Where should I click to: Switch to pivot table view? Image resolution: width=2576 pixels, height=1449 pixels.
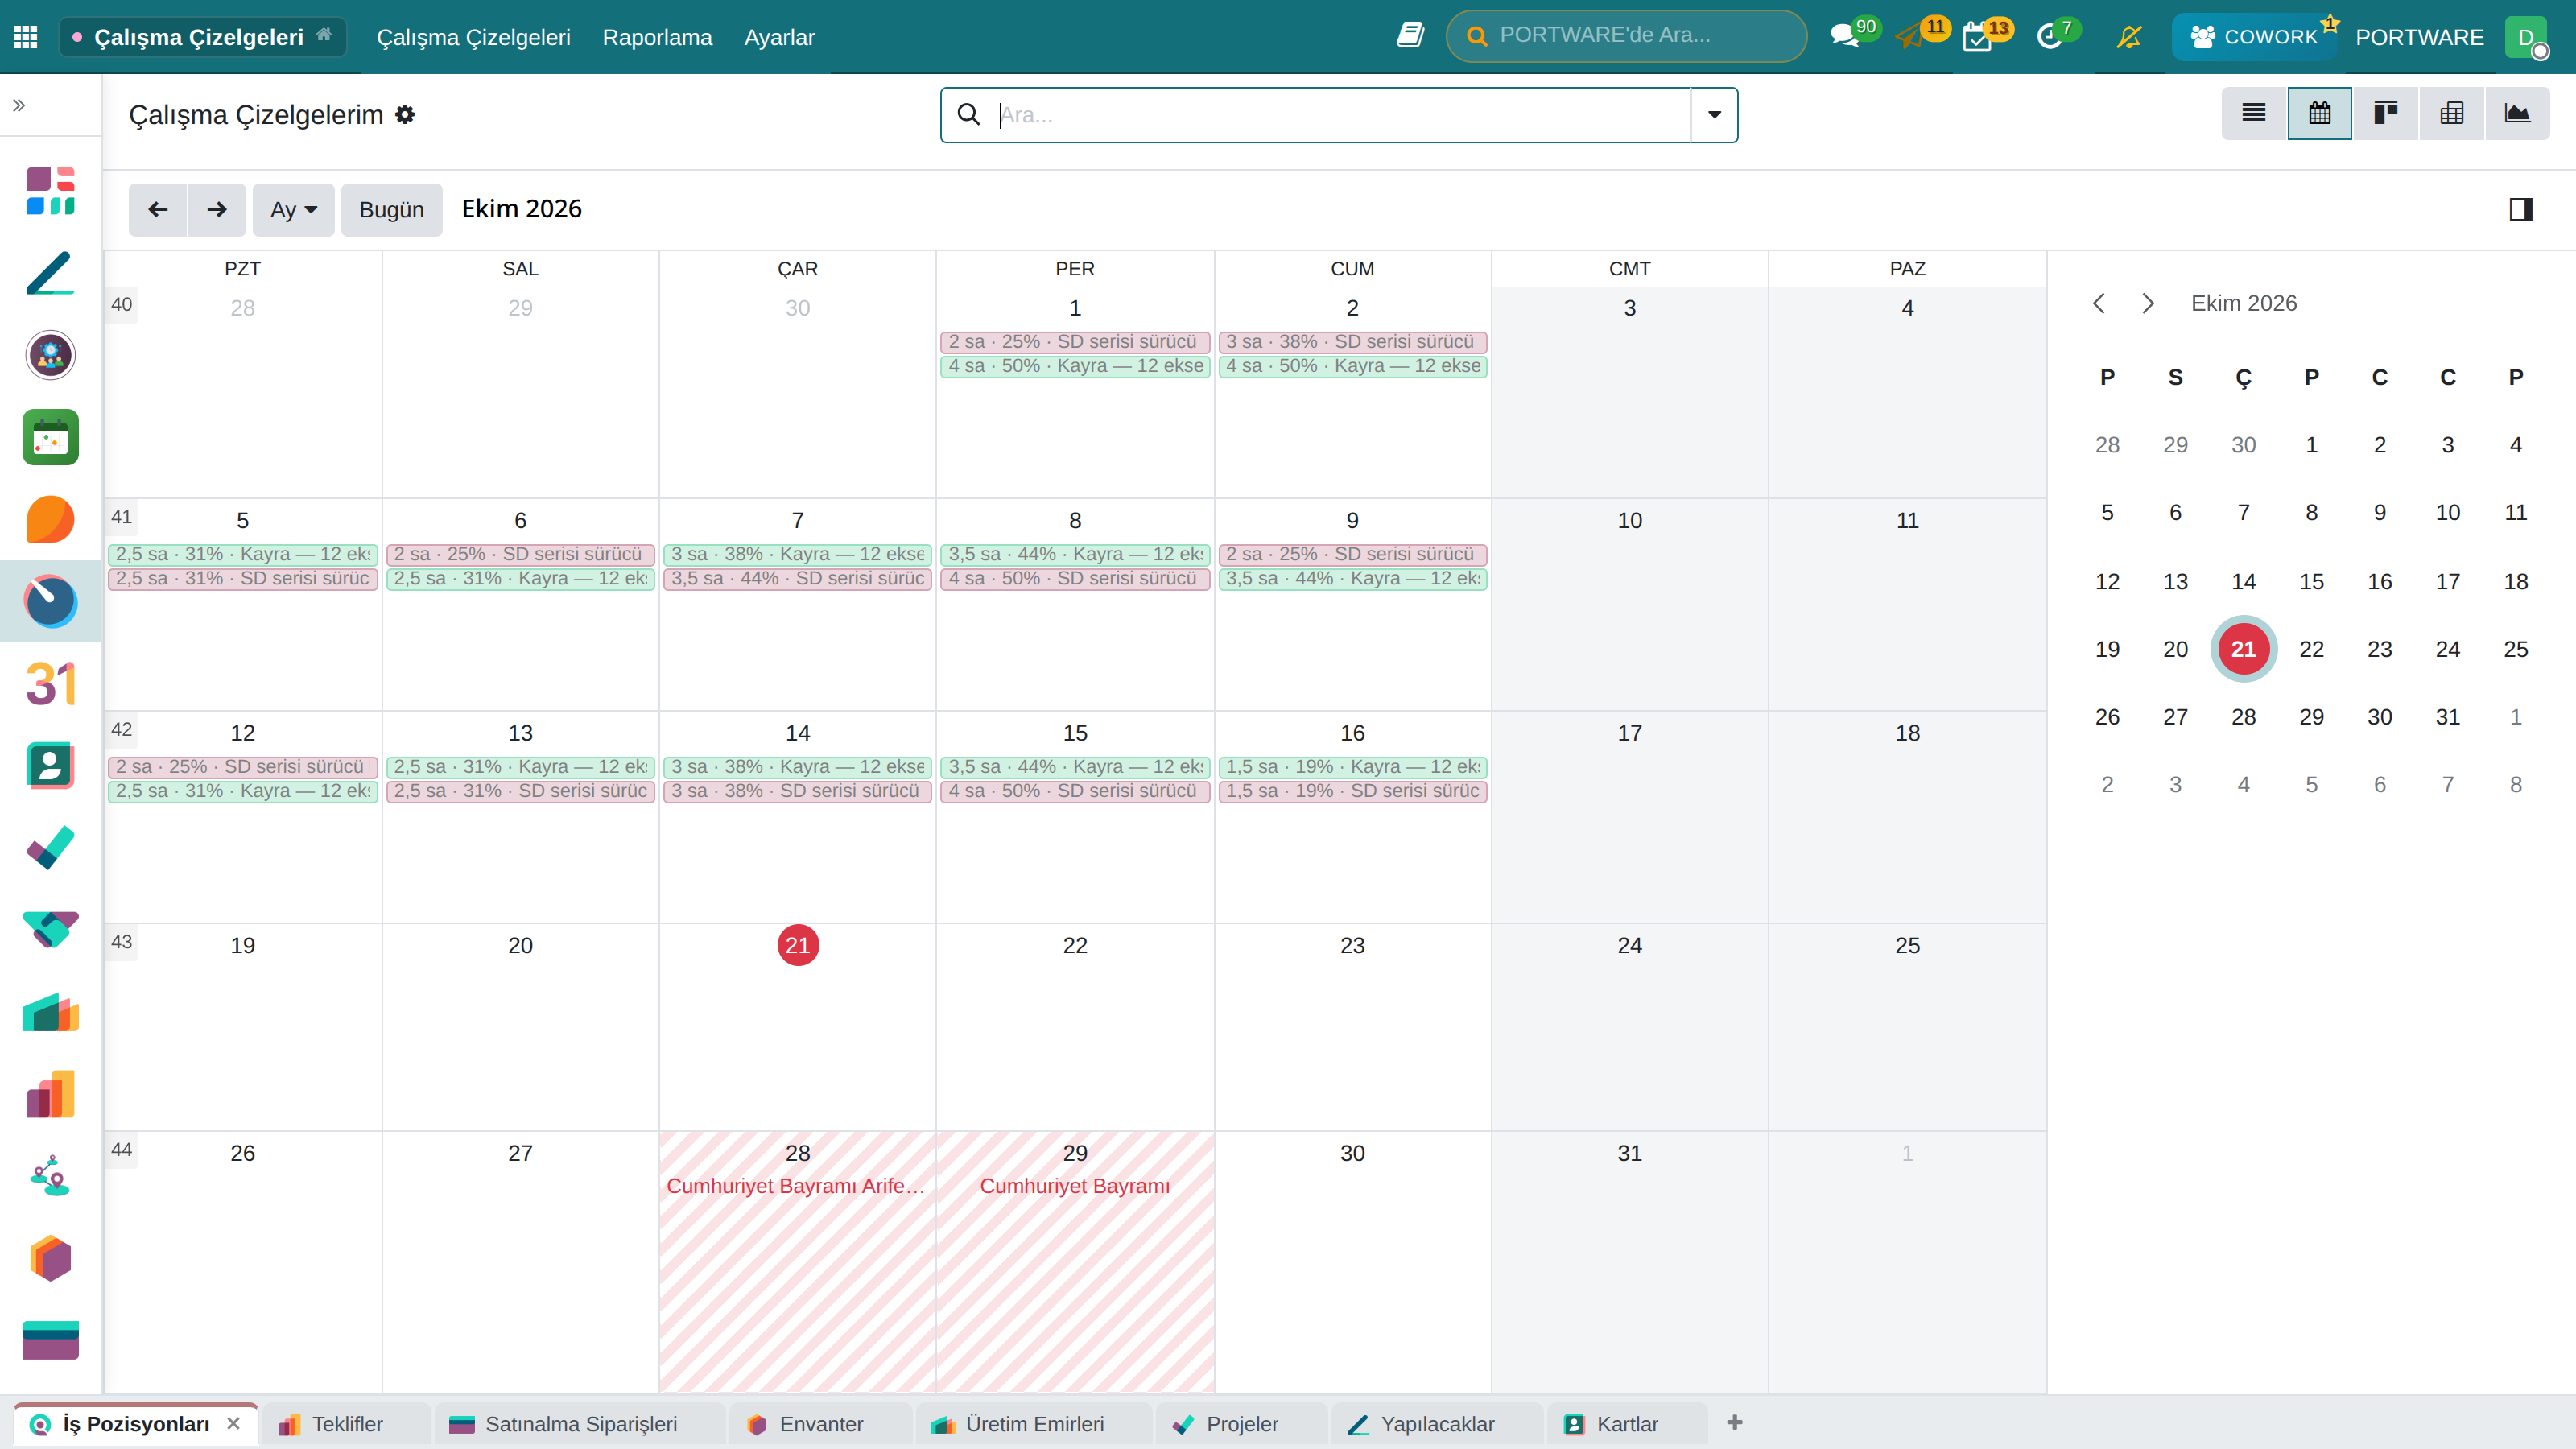(x=2452, y=113)
